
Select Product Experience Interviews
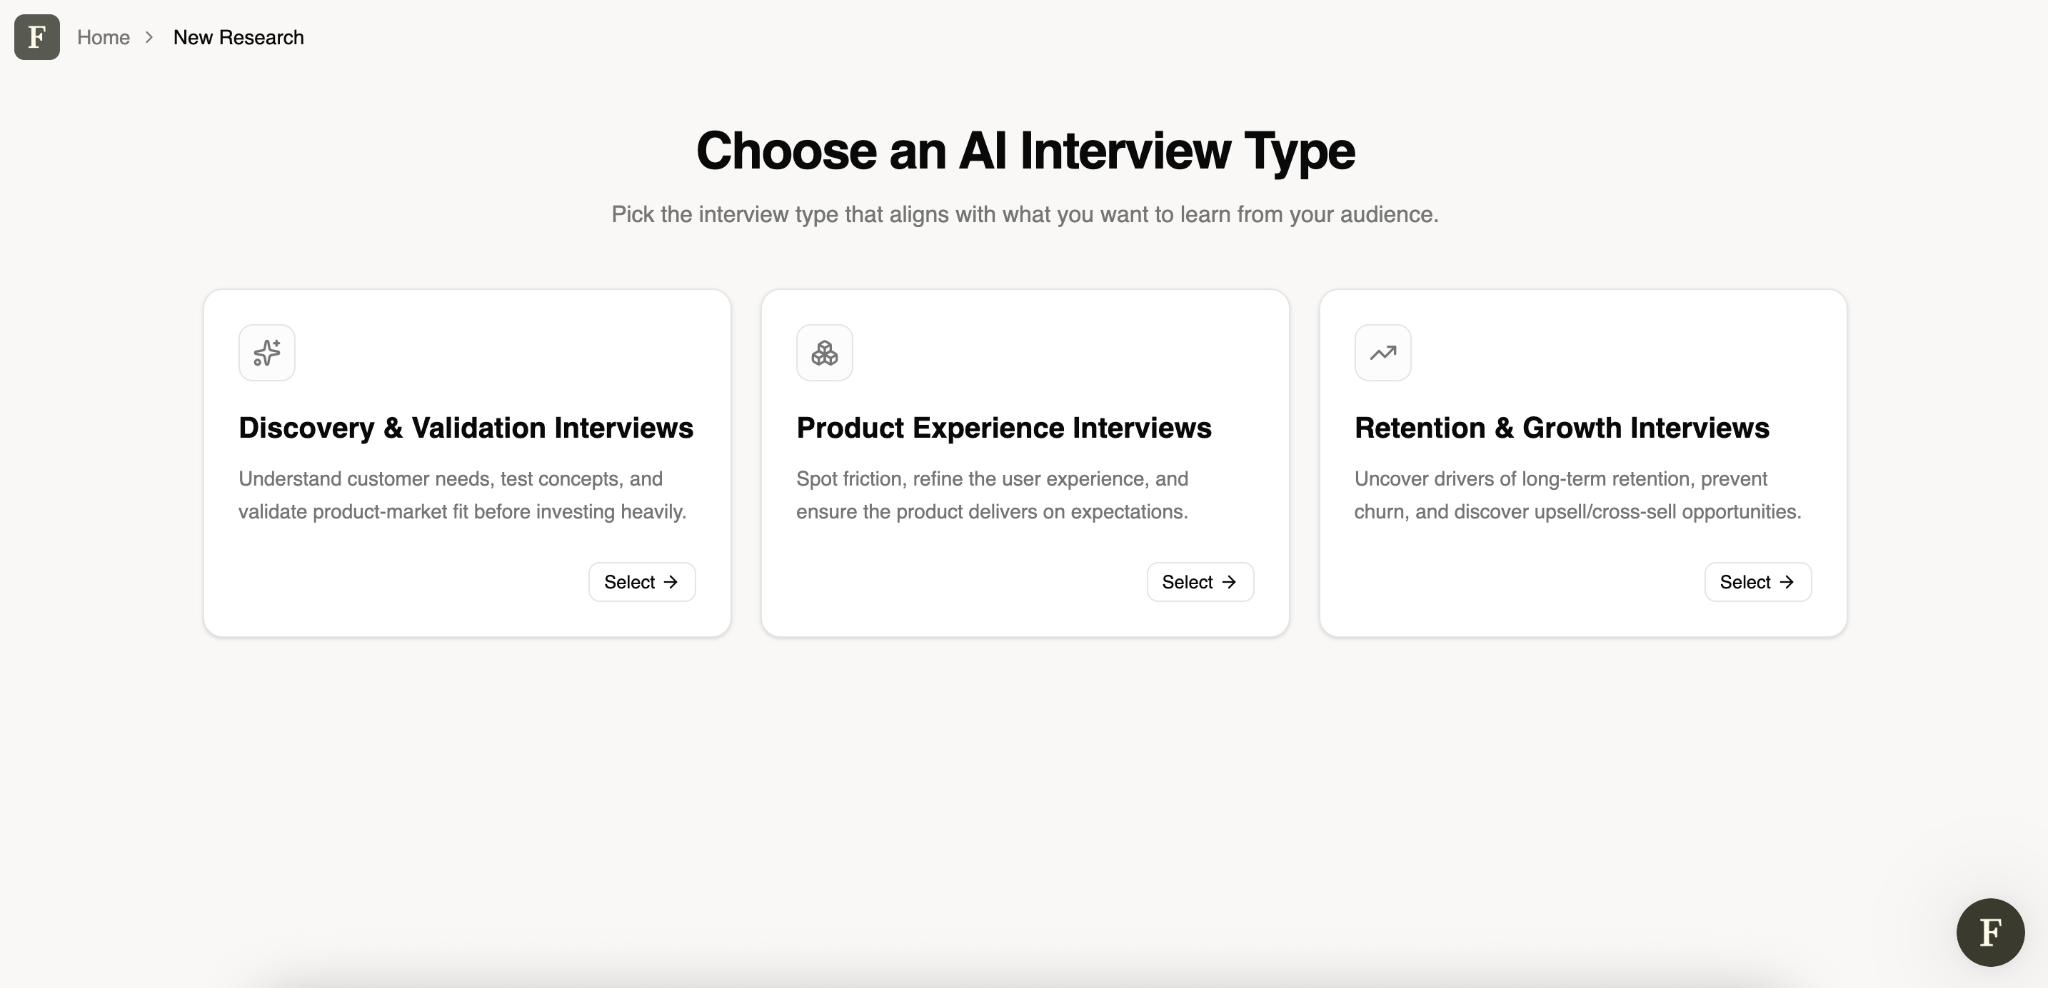click(1200, 582)
